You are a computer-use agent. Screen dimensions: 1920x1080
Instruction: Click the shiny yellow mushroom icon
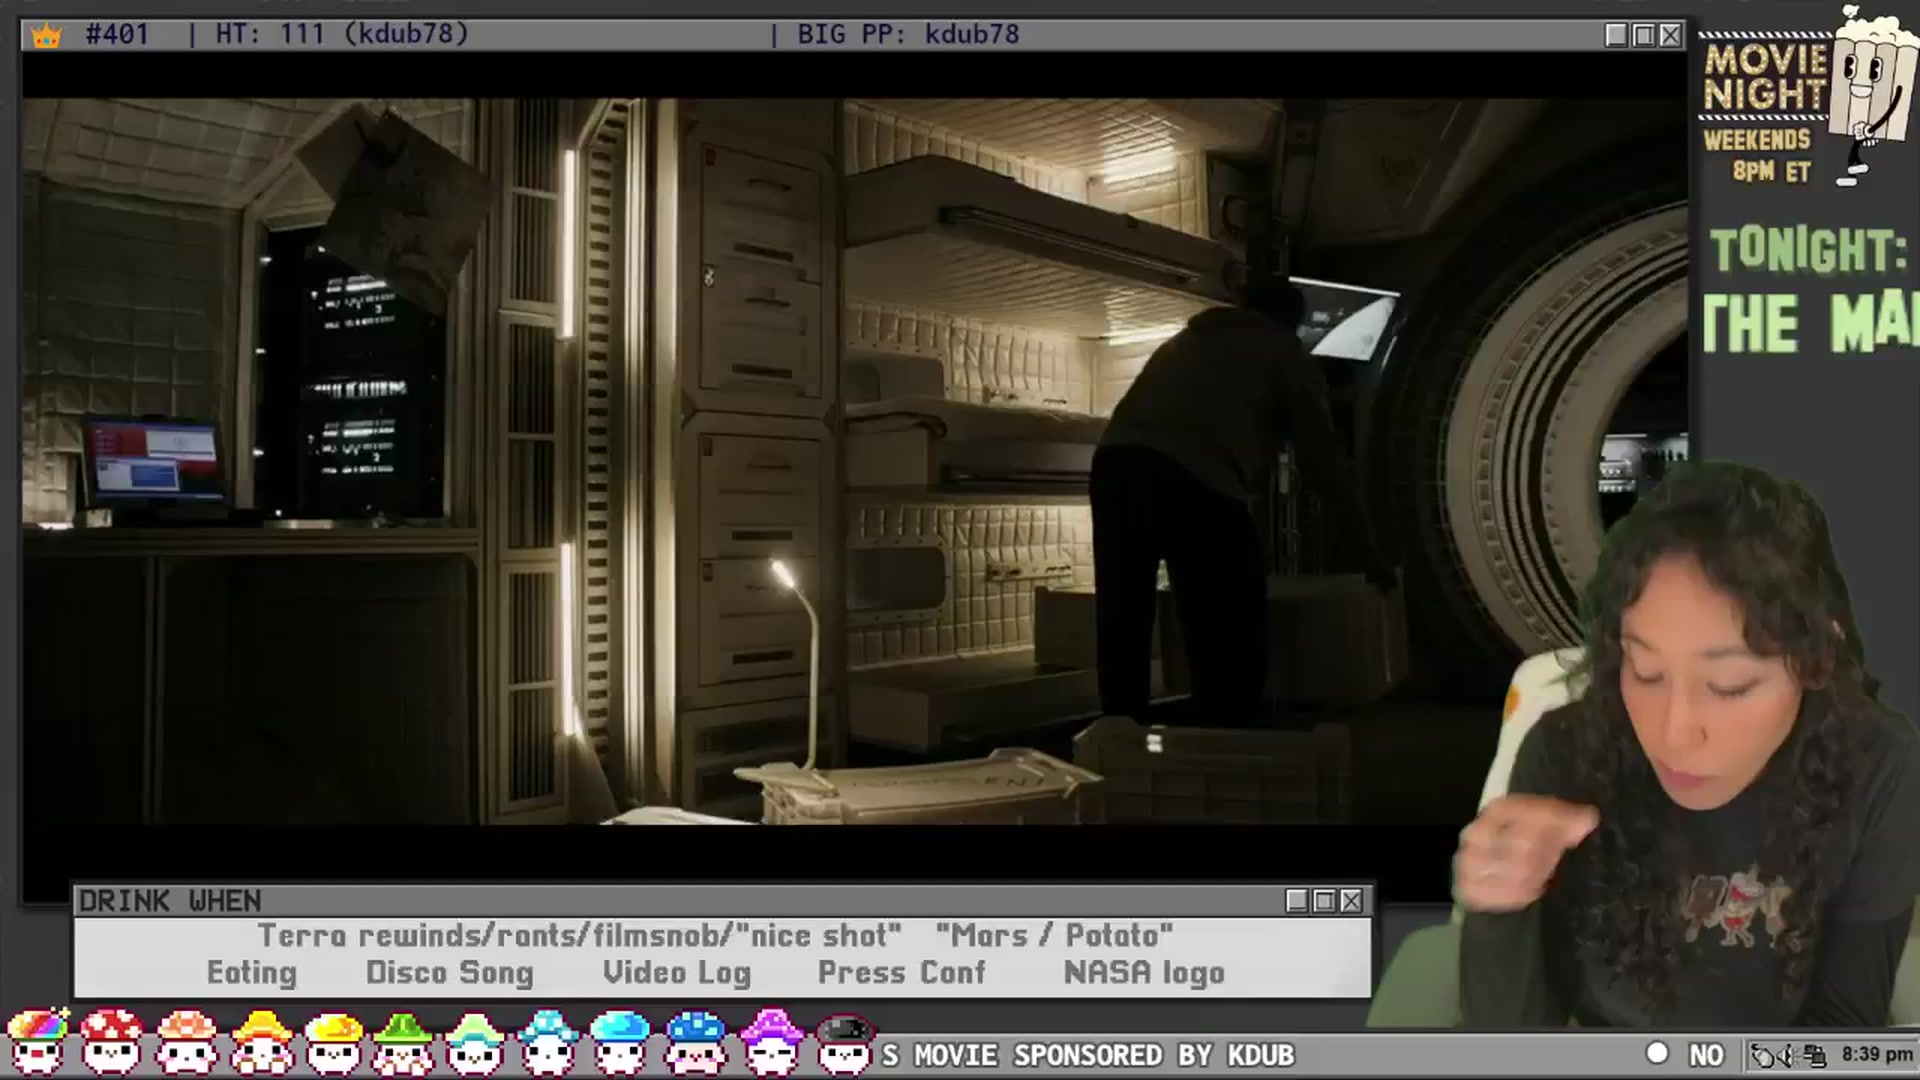click(x=333, y=1042)
